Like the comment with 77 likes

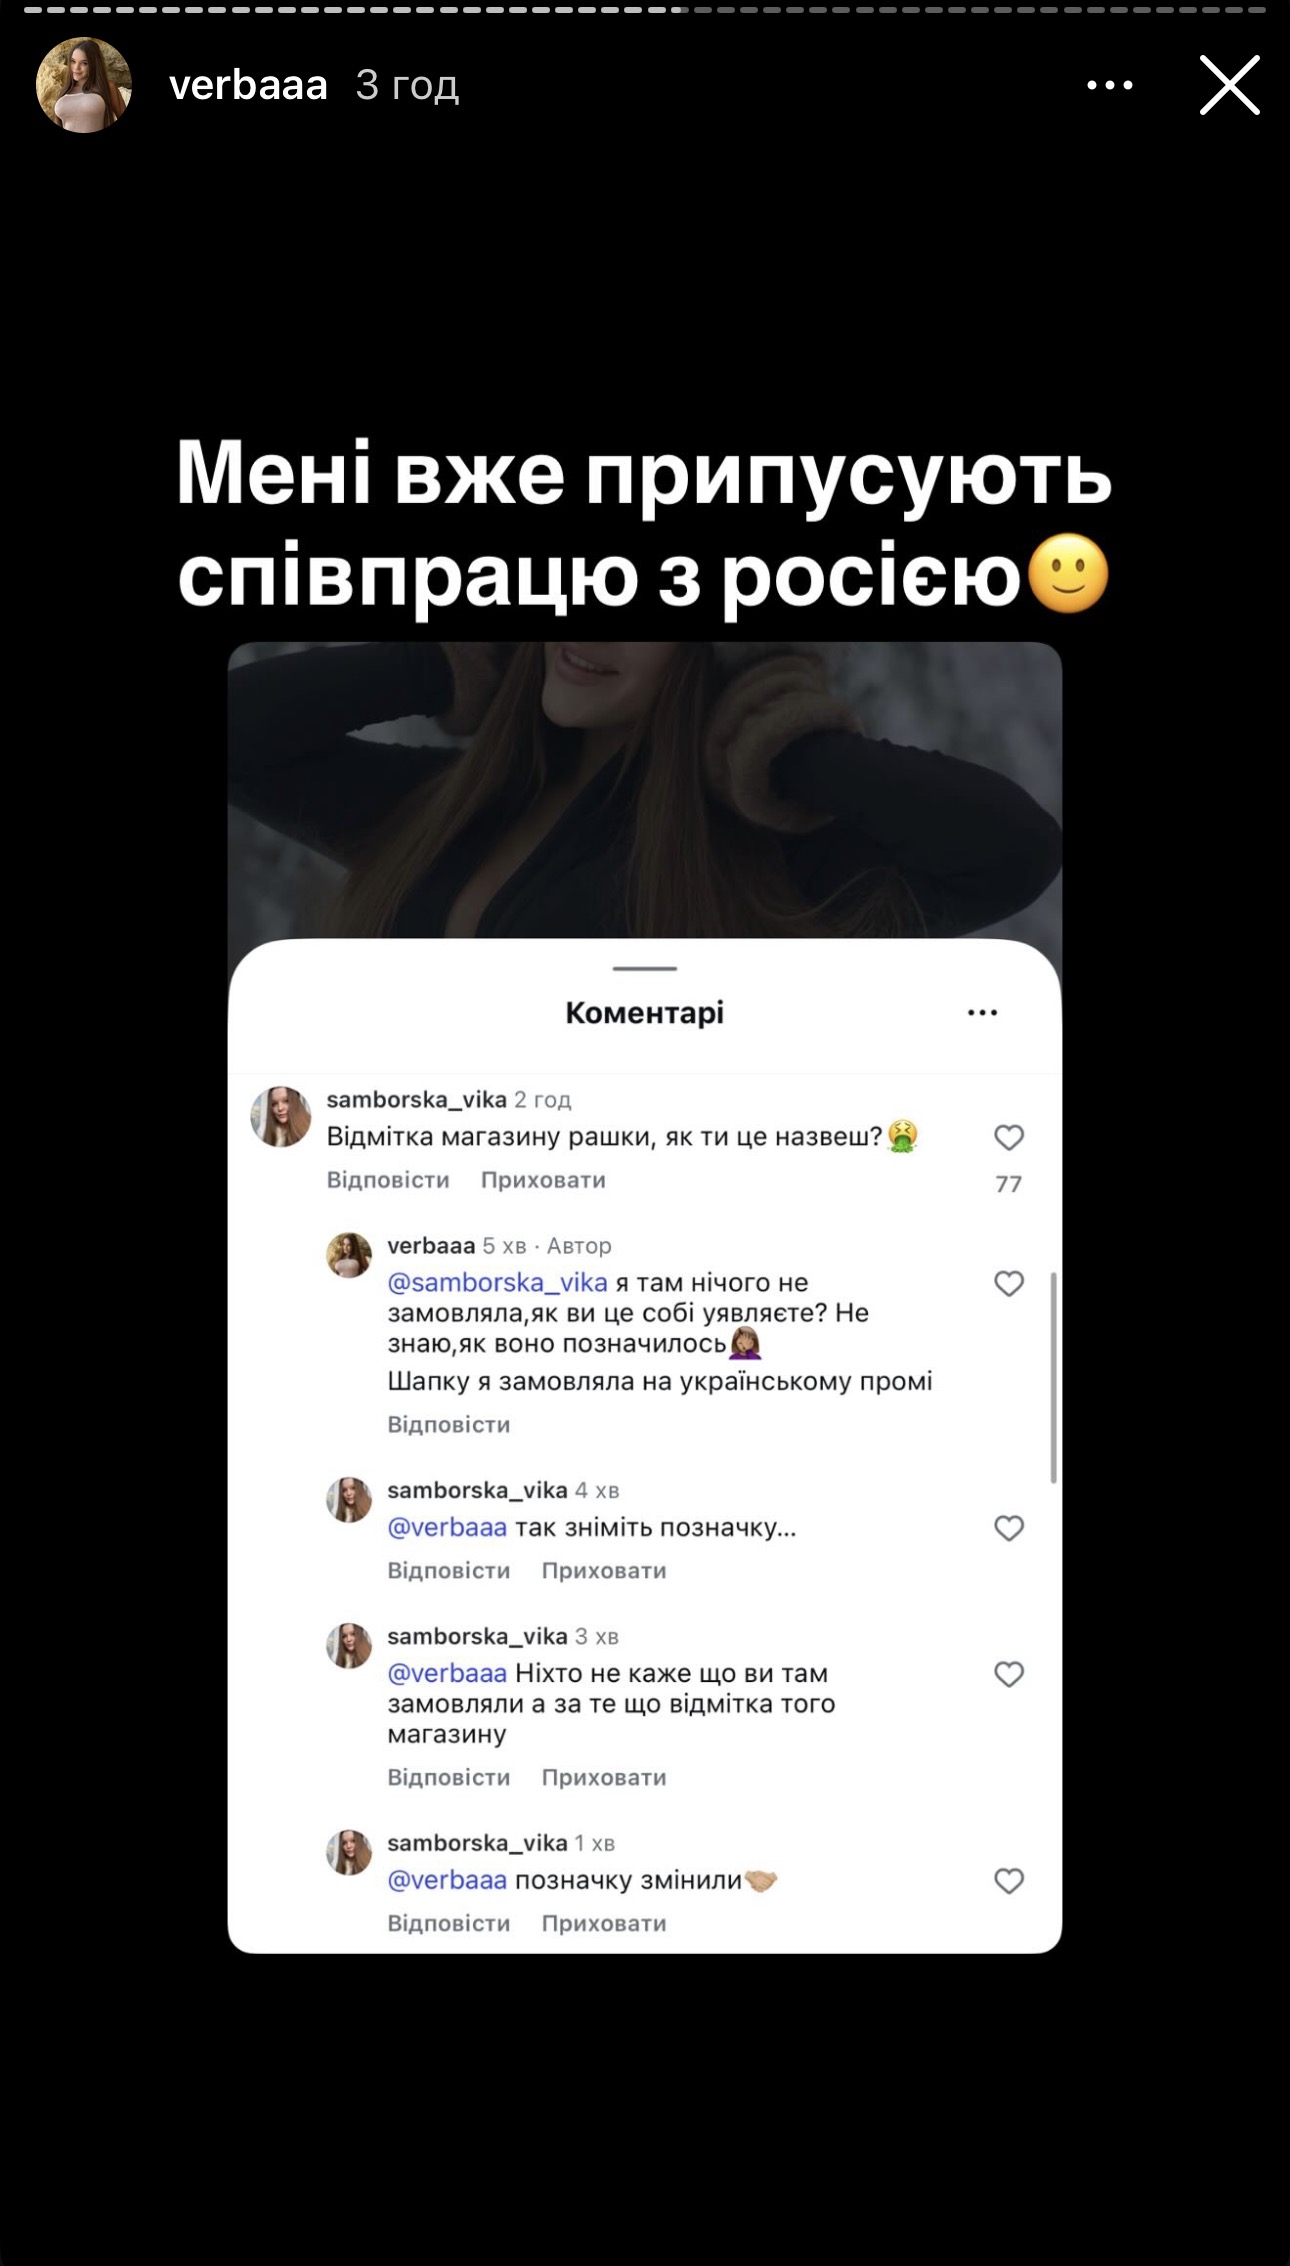pos(1008,1138)
